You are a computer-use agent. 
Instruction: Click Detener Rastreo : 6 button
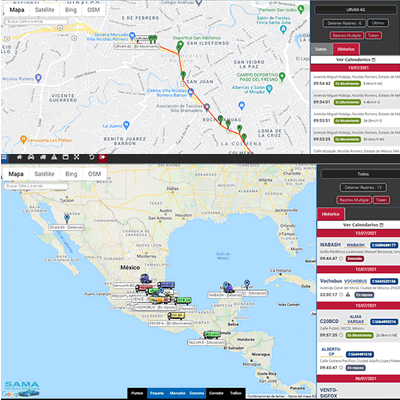click(x=344, y=23)
